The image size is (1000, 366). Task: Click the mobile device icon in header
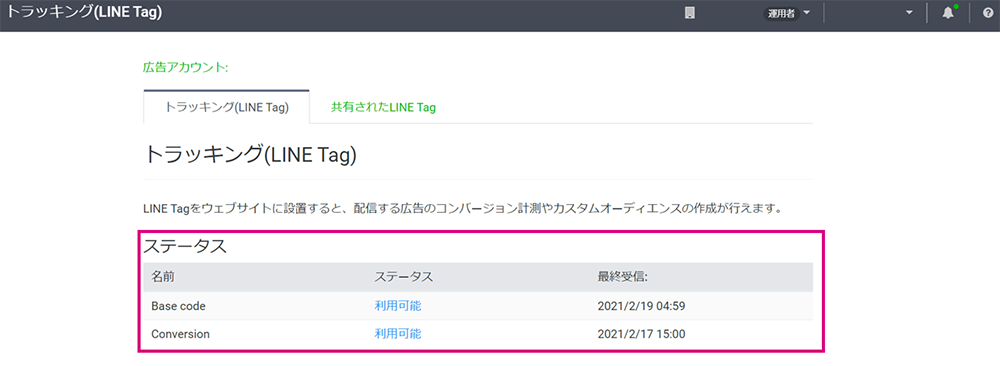[689, 13]
